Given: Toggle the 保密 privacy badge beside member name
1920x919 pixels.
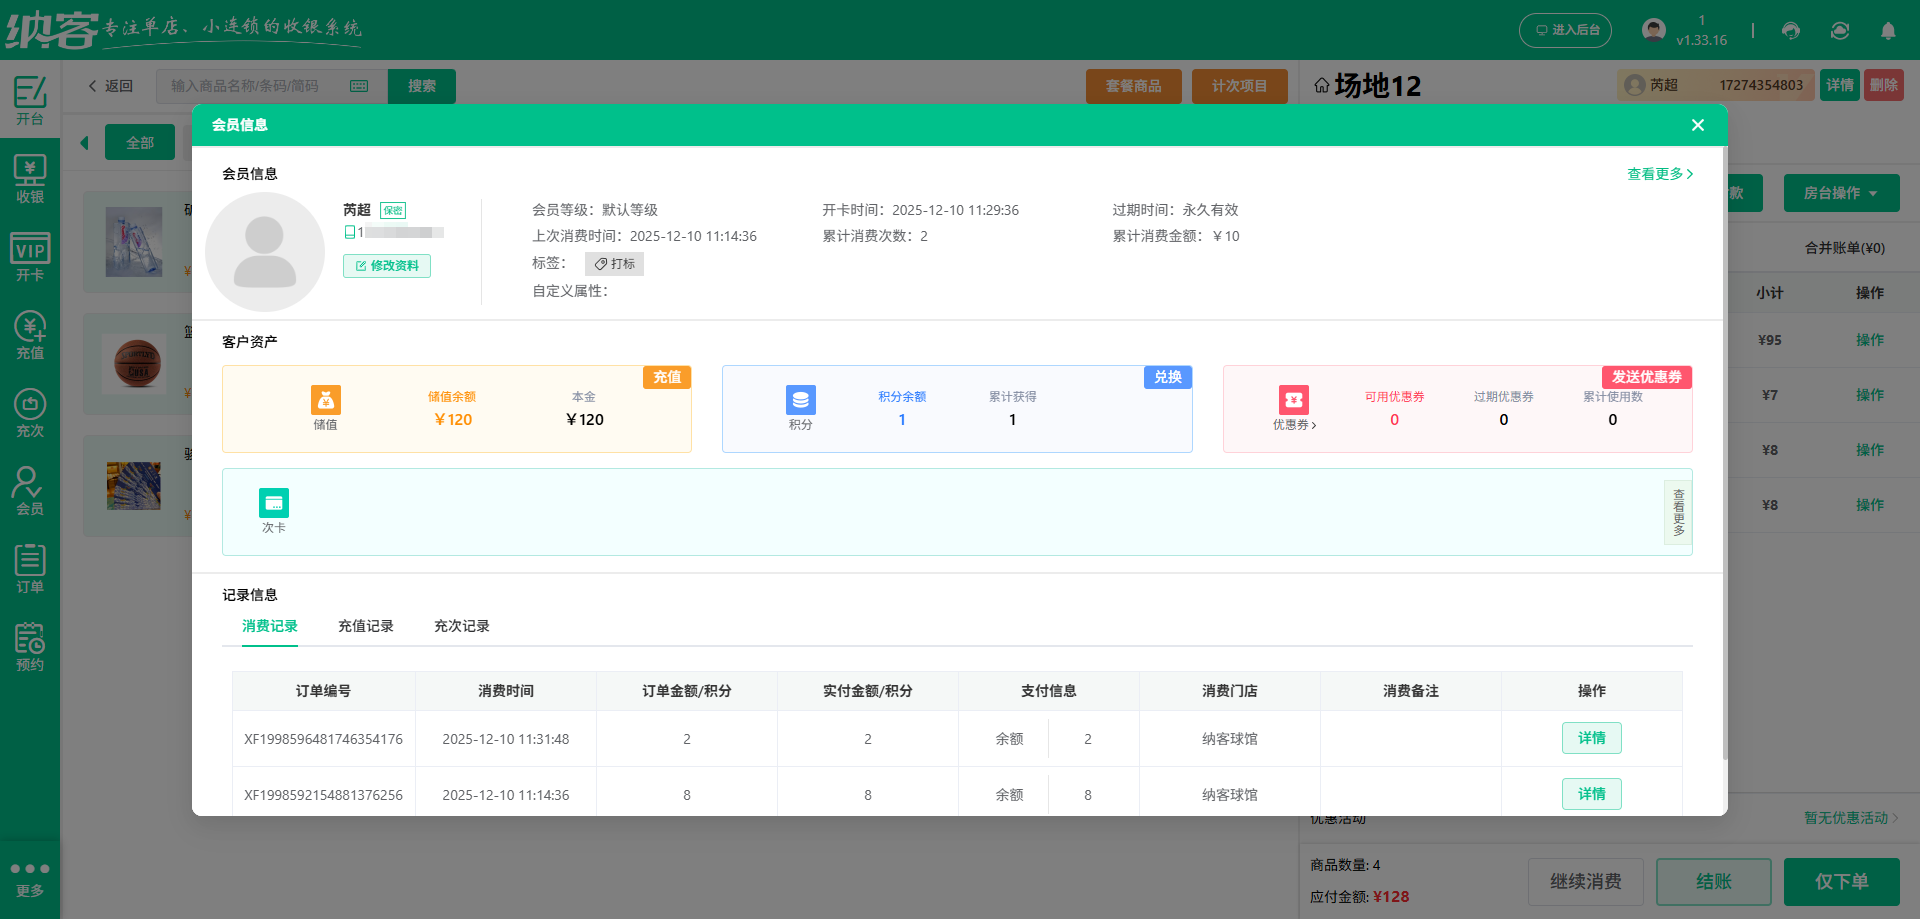Looking at the screenshot, I should (392, 210).
